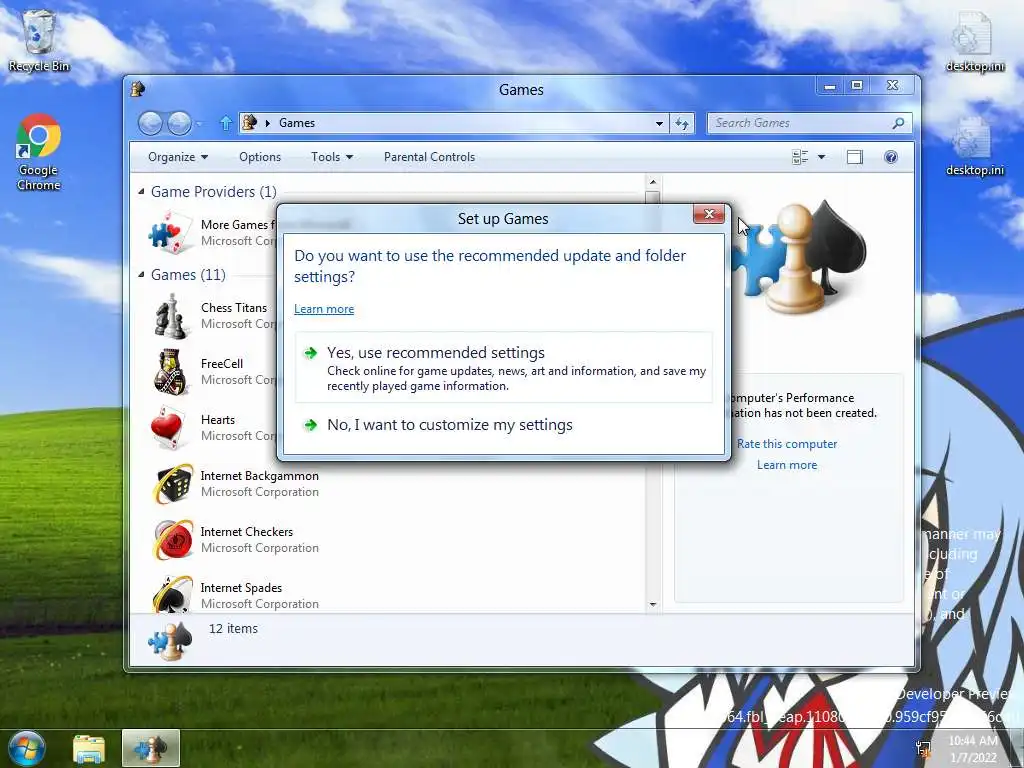Select the Internet Backgammon dice icon
The image size is (1024, 768).
(x=173, y=484)
